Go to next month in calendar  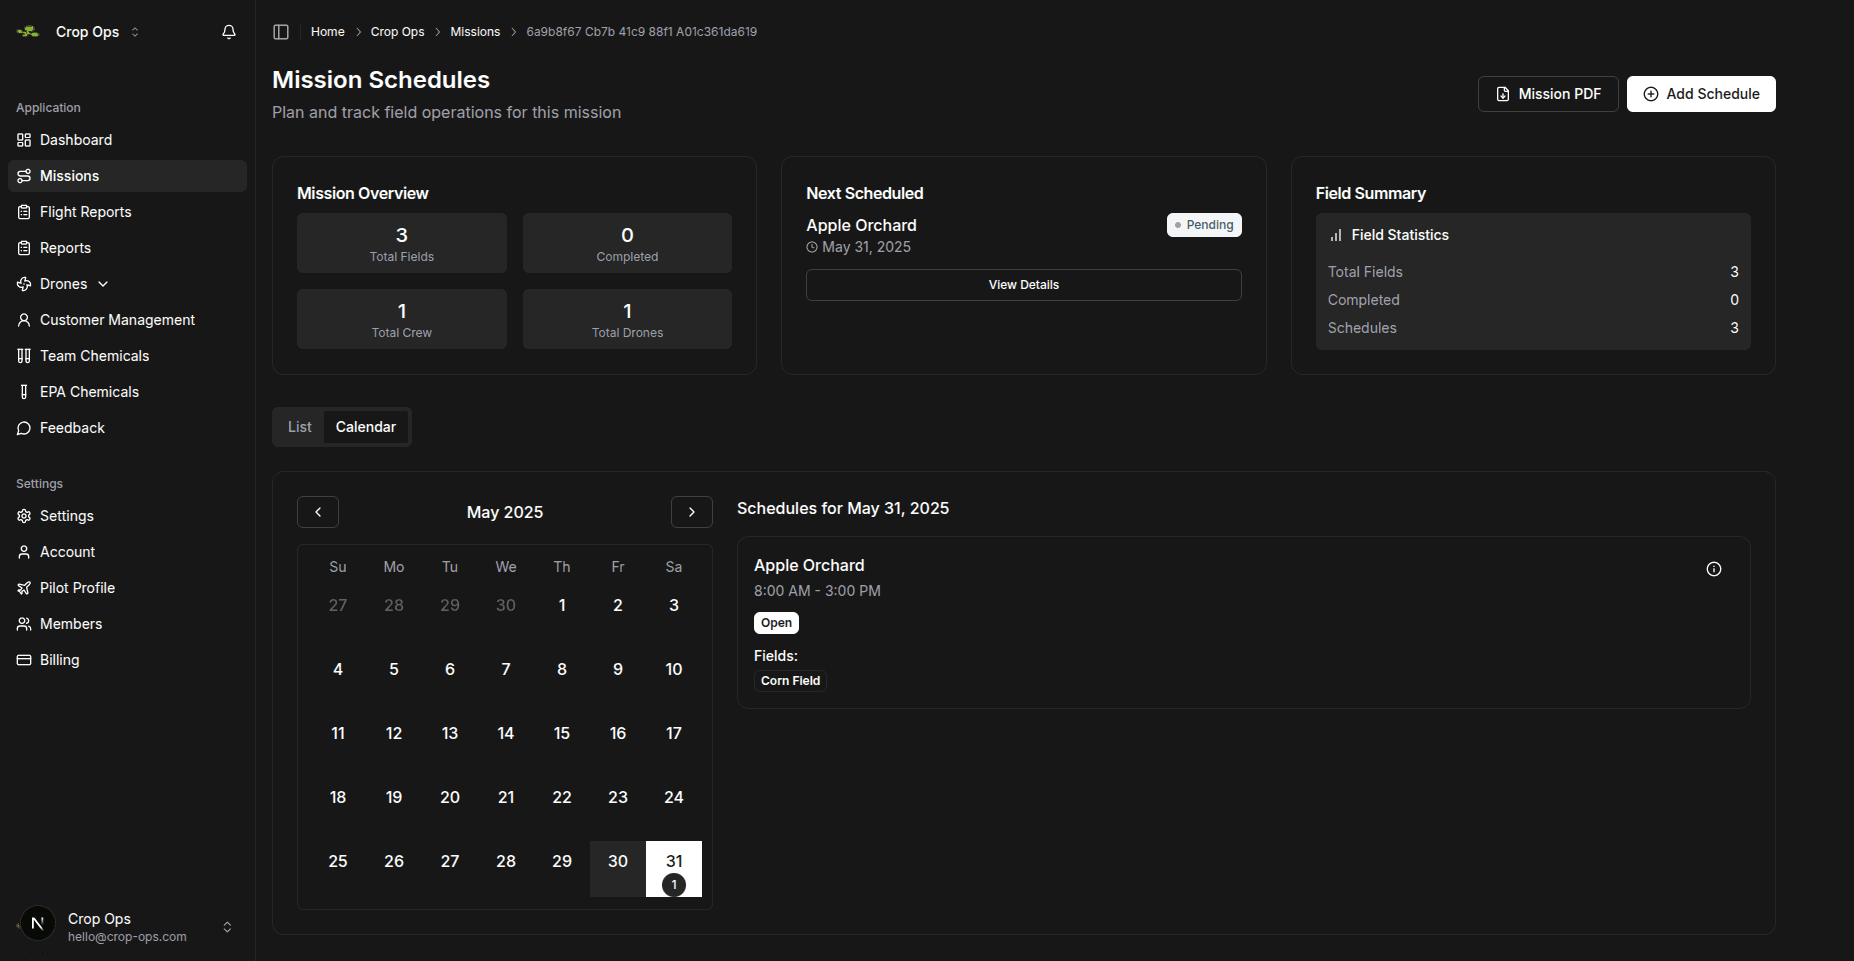(x=692, y=512)
